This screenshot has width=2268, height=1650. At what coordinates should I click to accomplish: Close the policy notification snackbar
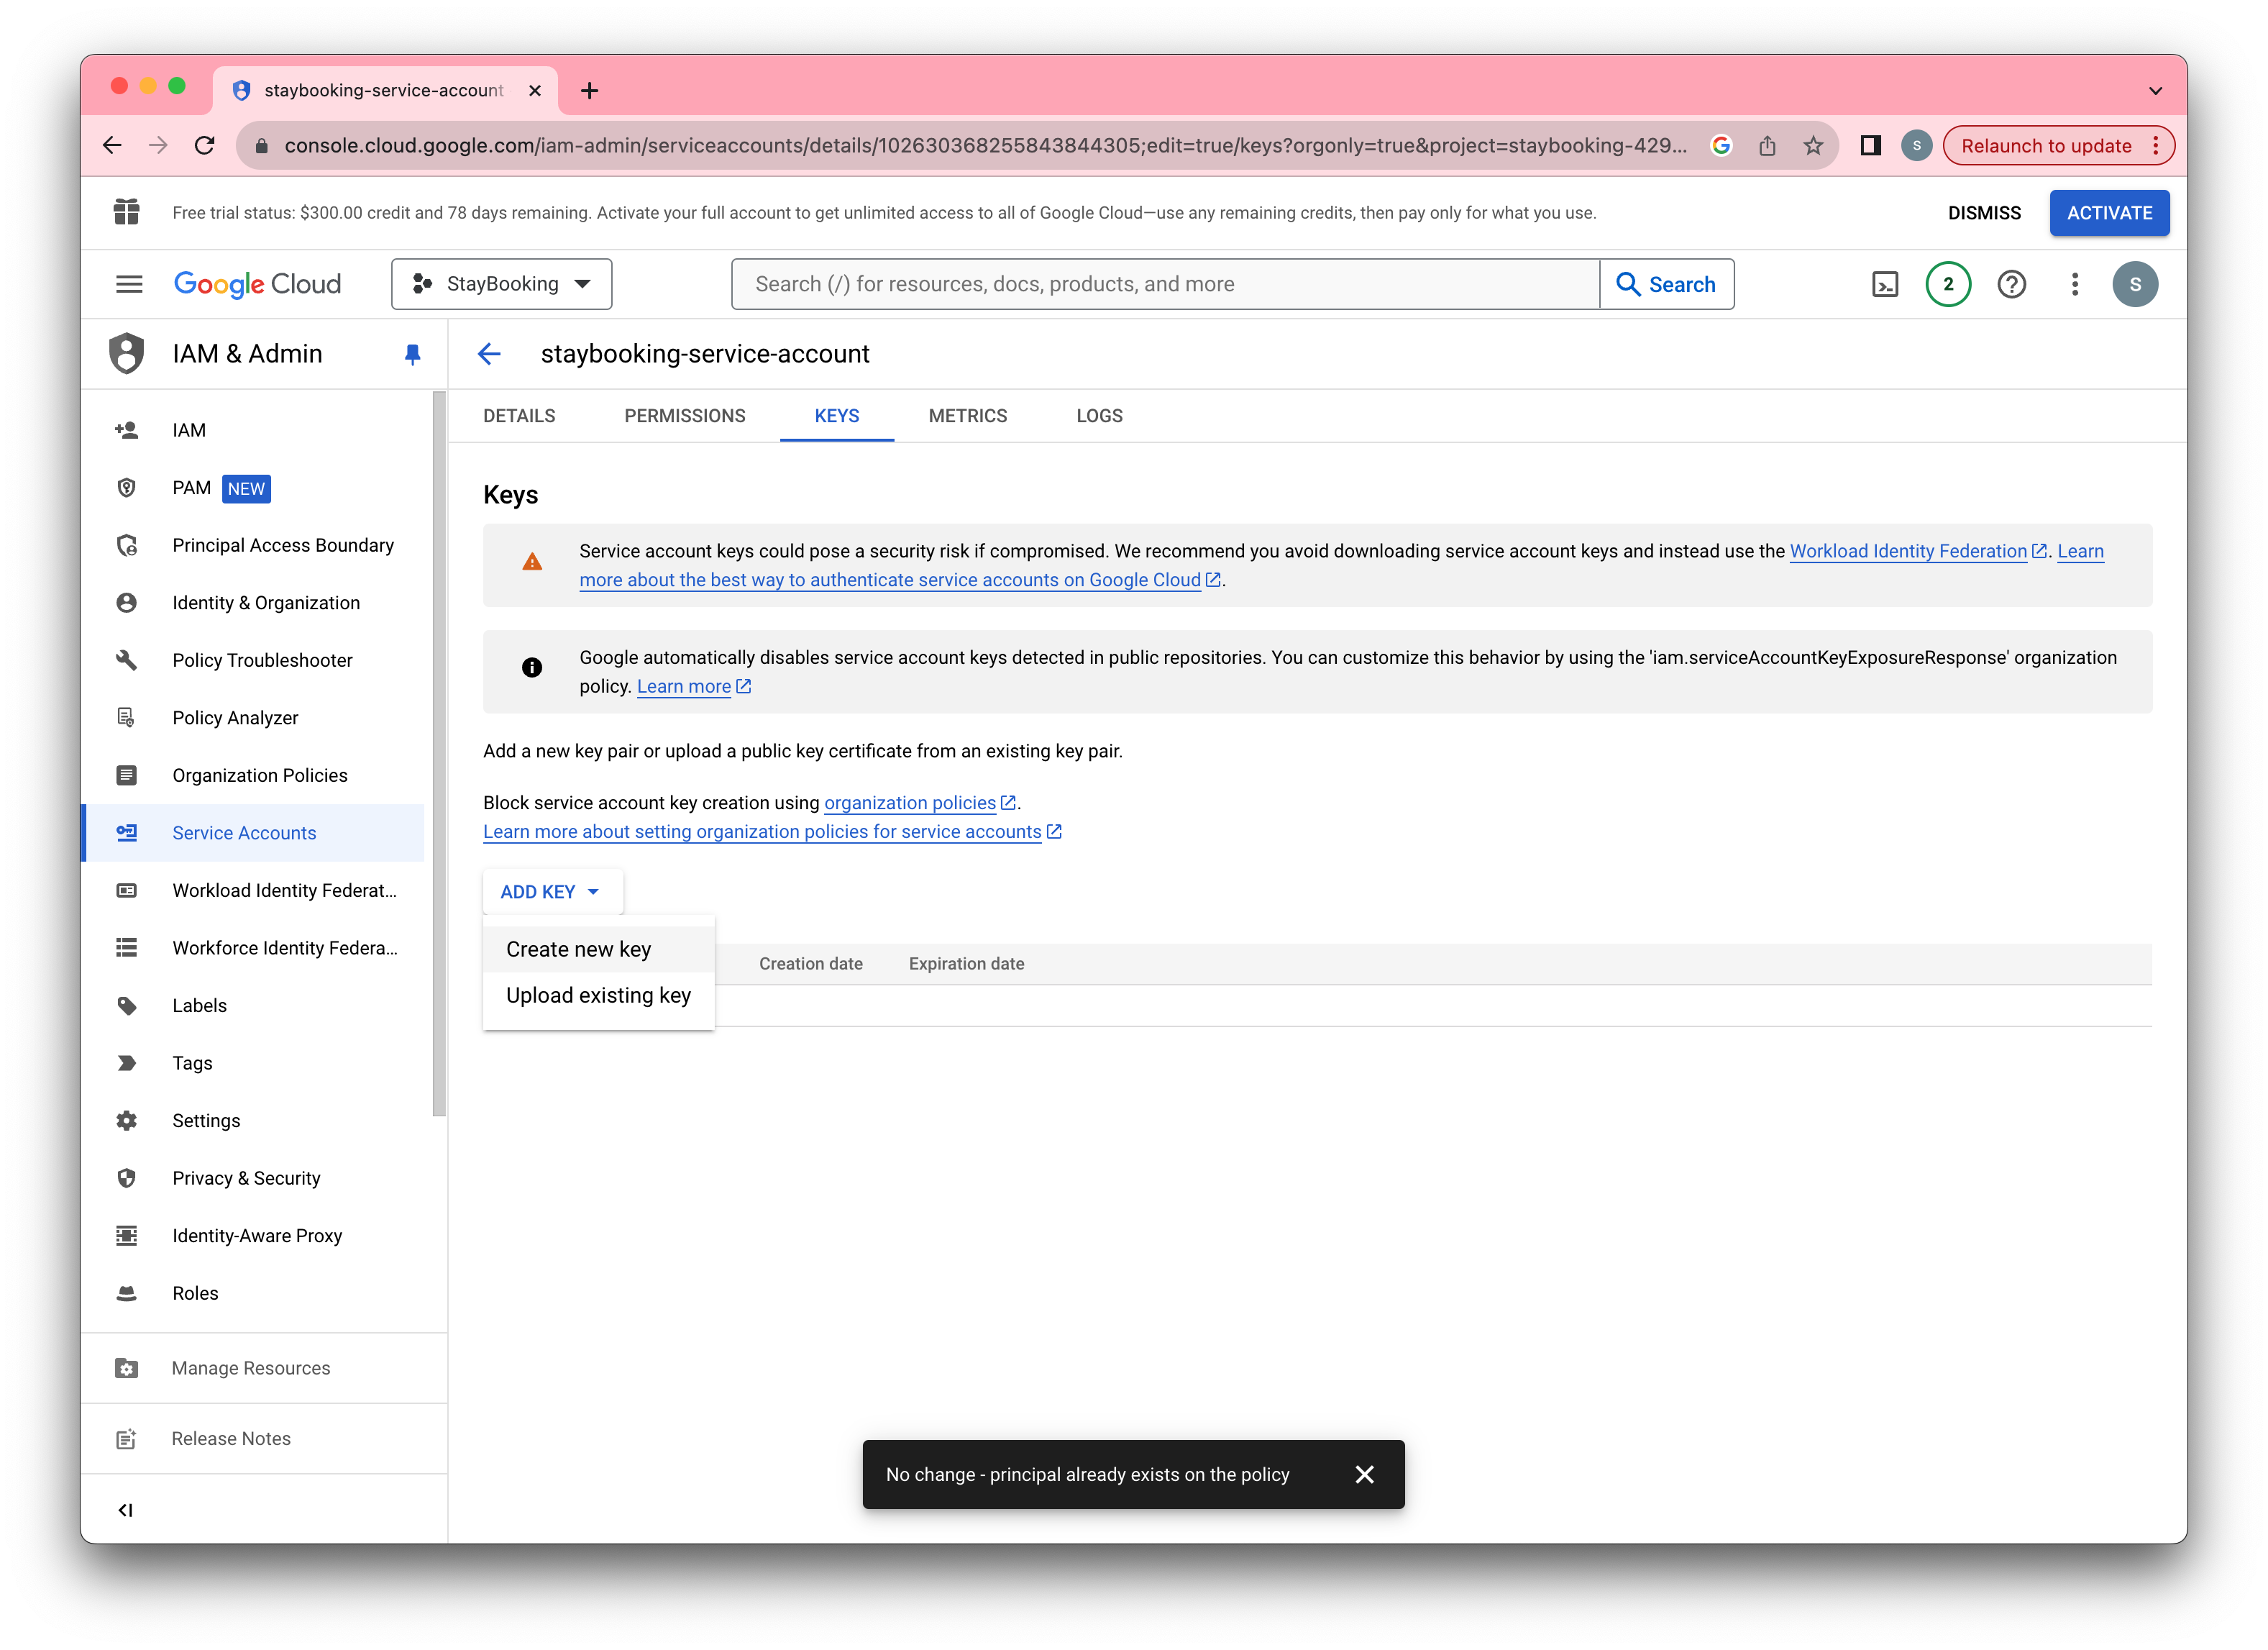click(x=1365, y=1474)
